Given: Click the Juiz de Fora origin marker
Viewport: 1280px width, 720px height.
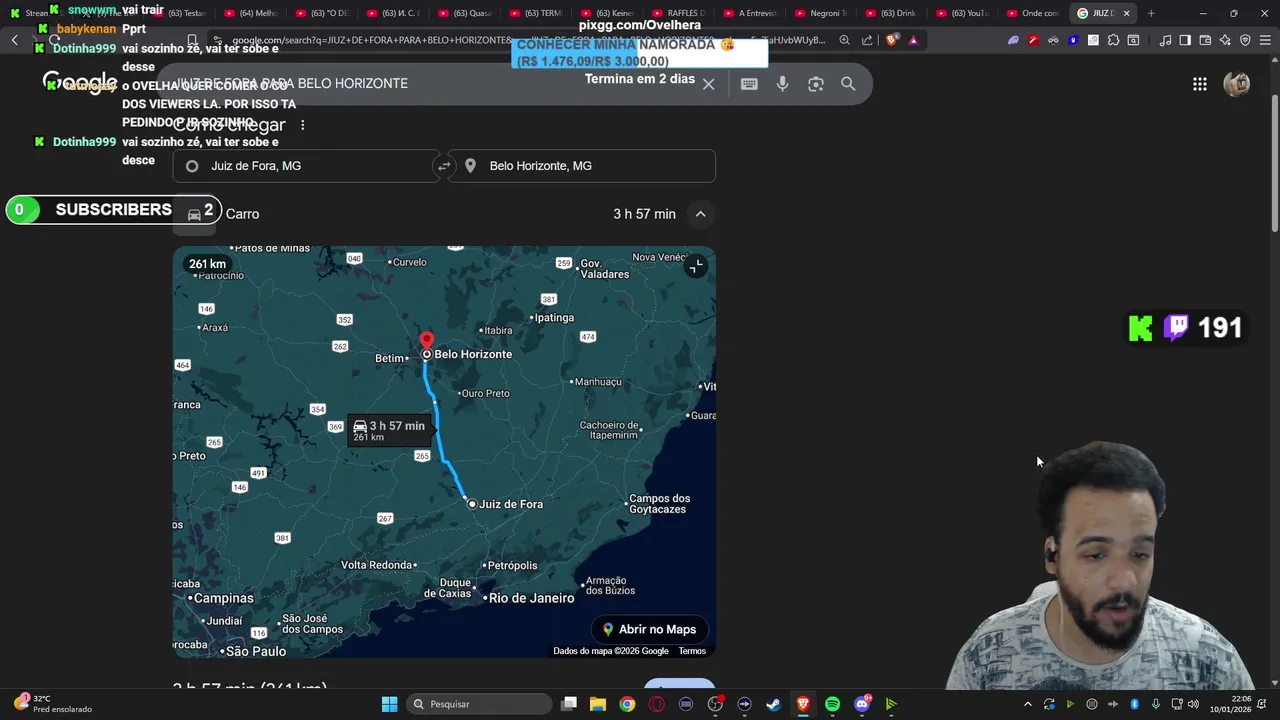Looking at the screenshot, I should point(472,504).
